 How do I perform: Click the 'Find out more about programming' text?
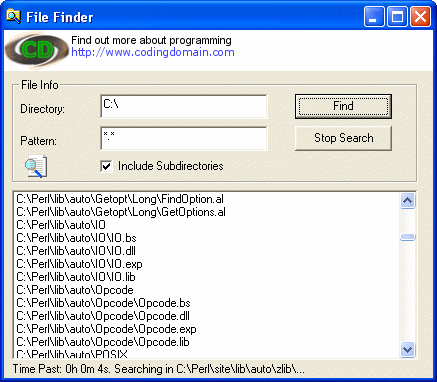[x=151, y=40]
